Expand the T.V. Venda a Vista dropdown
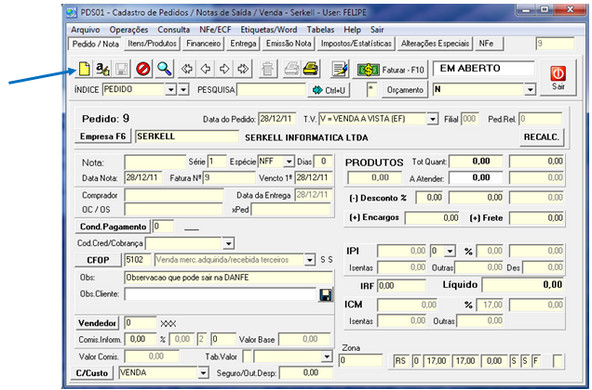The width and height of the screenshot is (592, 390). pyautogui.click(x=432, y=119)
